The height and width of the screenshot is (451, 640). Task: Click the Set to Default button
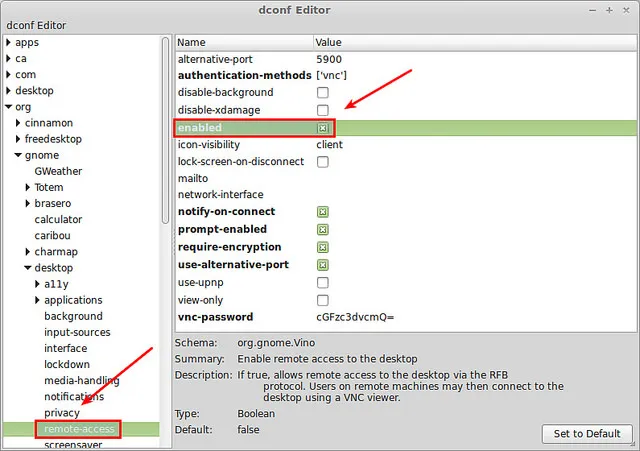(587, 434)
